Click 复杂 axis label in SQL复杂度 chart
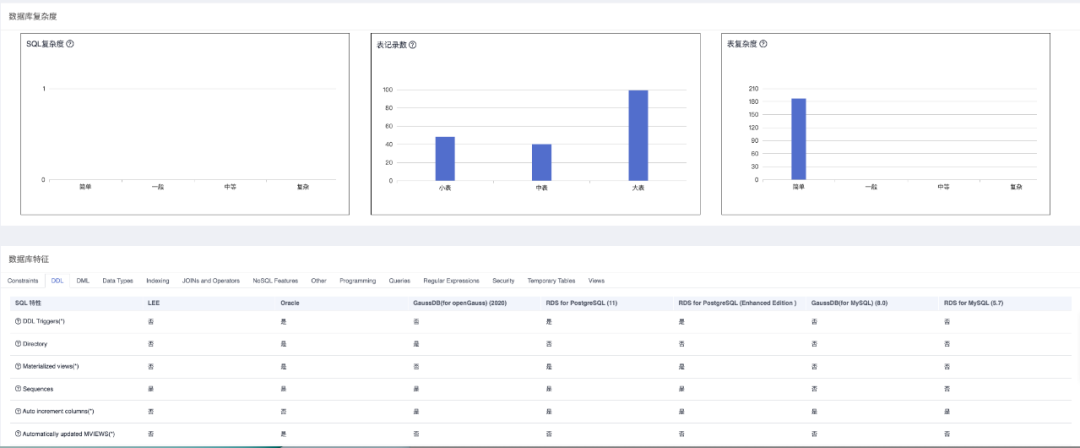Viewport: 1080px width, 448px height. tap(303, 187)
